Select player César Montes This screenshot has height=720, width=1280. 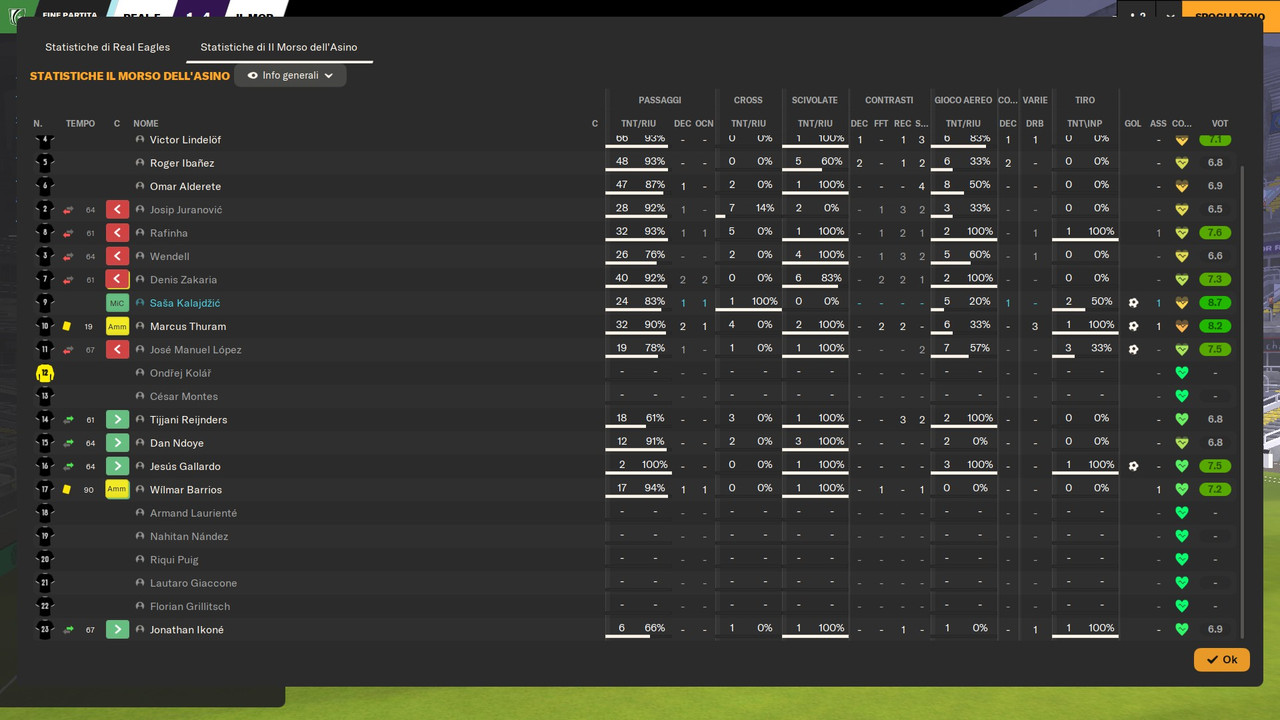[184, 396]
